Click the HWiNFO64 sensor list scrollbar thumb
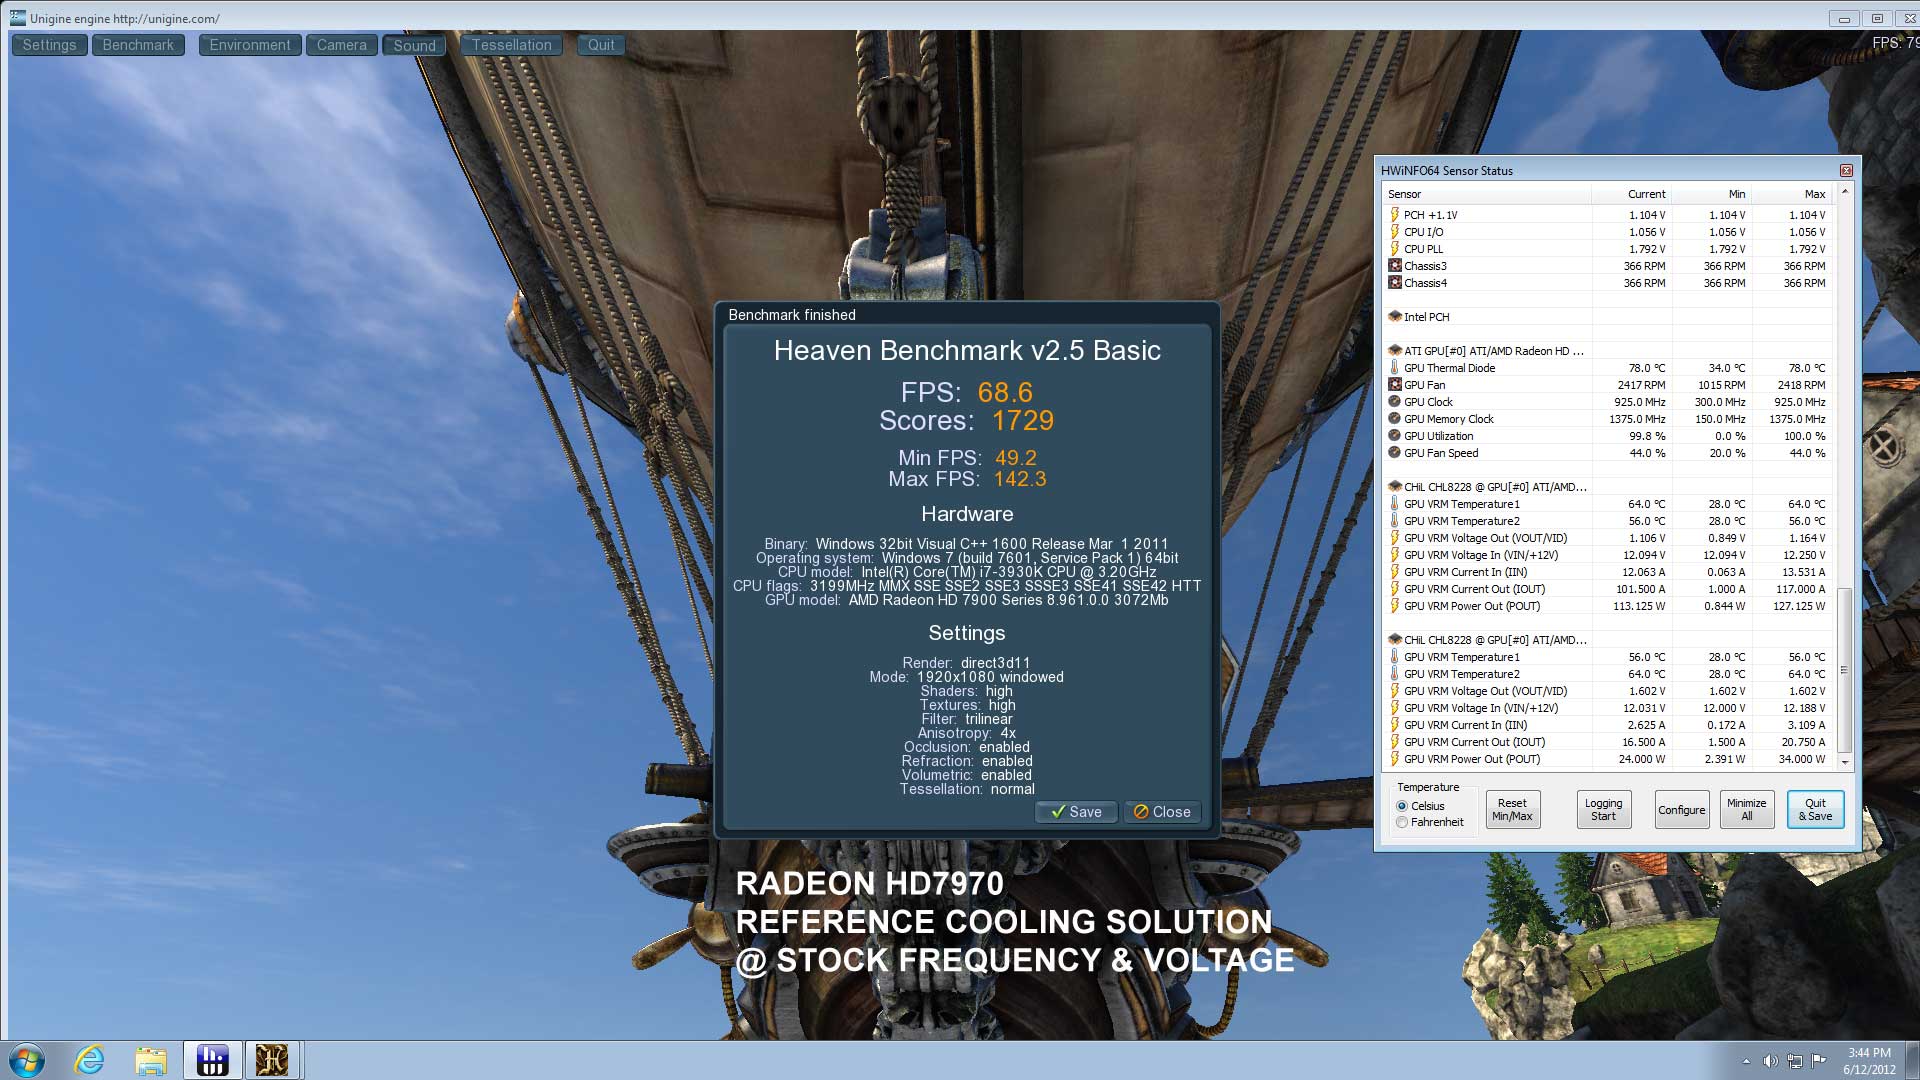The width and height of the screenshot is (1920, 1080). coord(1845,670)
